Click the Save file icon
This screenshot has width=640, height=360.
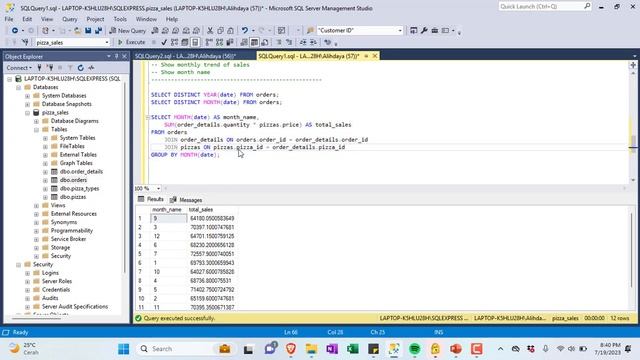tap(88, 31)
